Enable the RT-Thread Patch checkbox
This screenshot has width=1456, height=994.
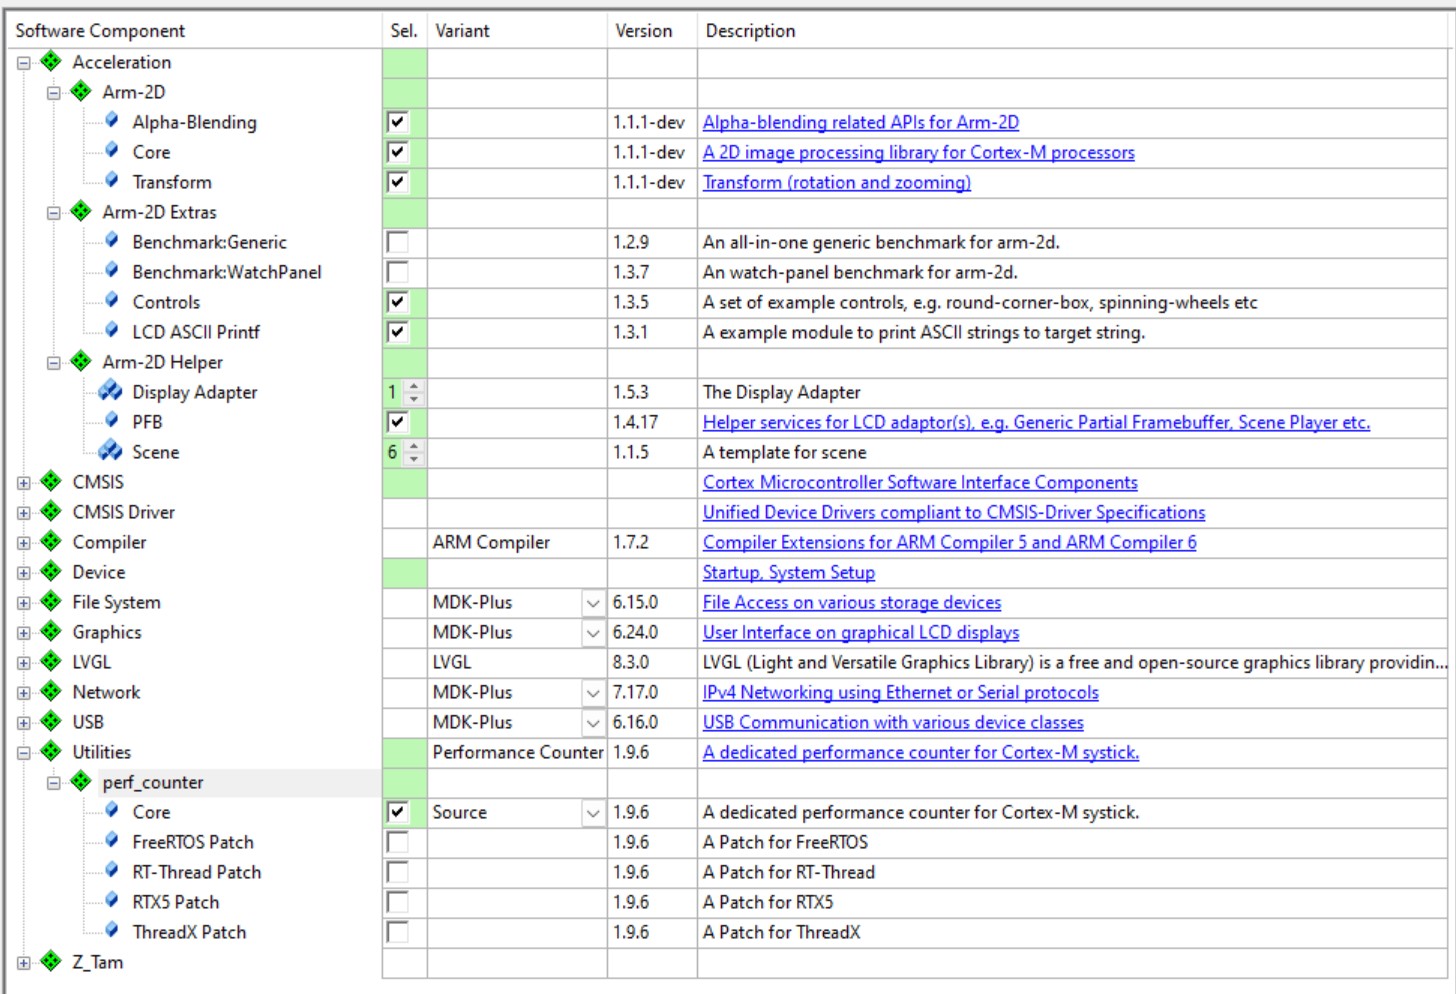pyautogui.click(x=397, y=872)
